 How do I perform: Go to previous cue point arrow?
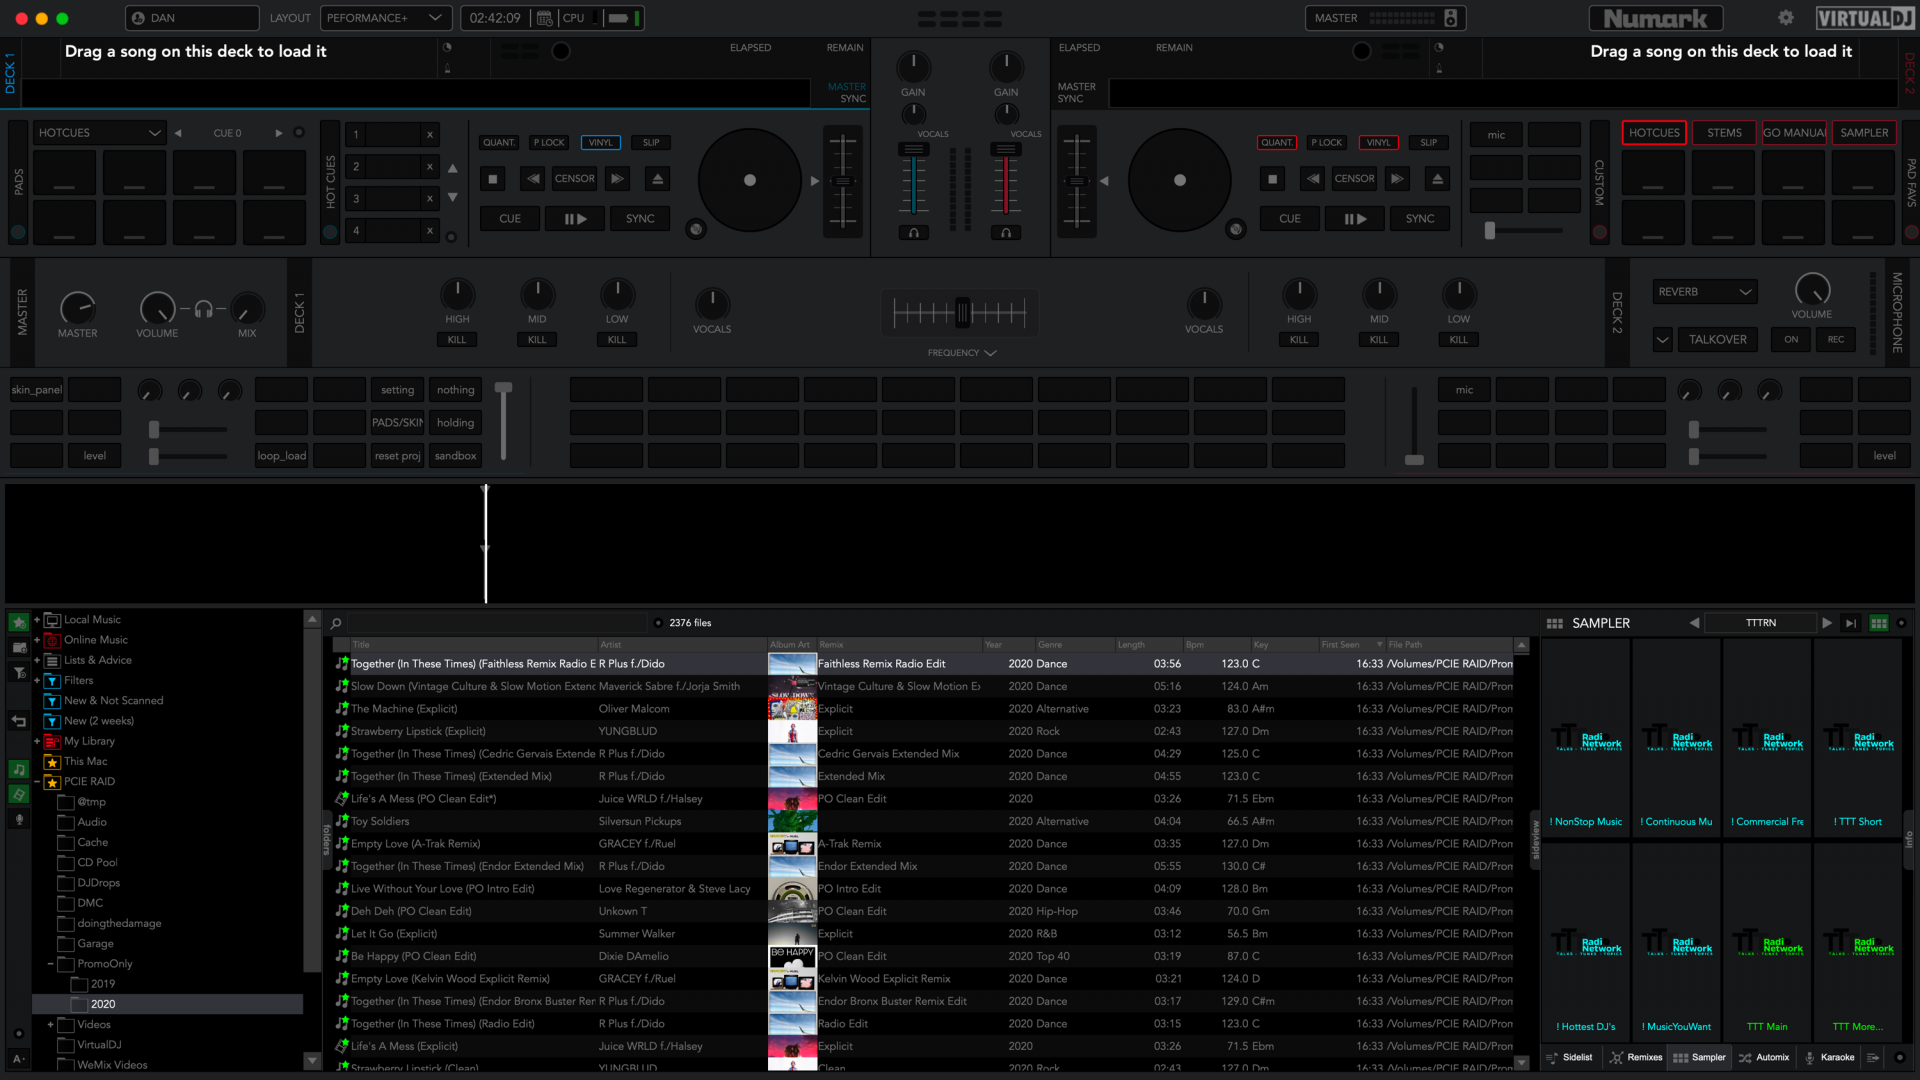178,133
